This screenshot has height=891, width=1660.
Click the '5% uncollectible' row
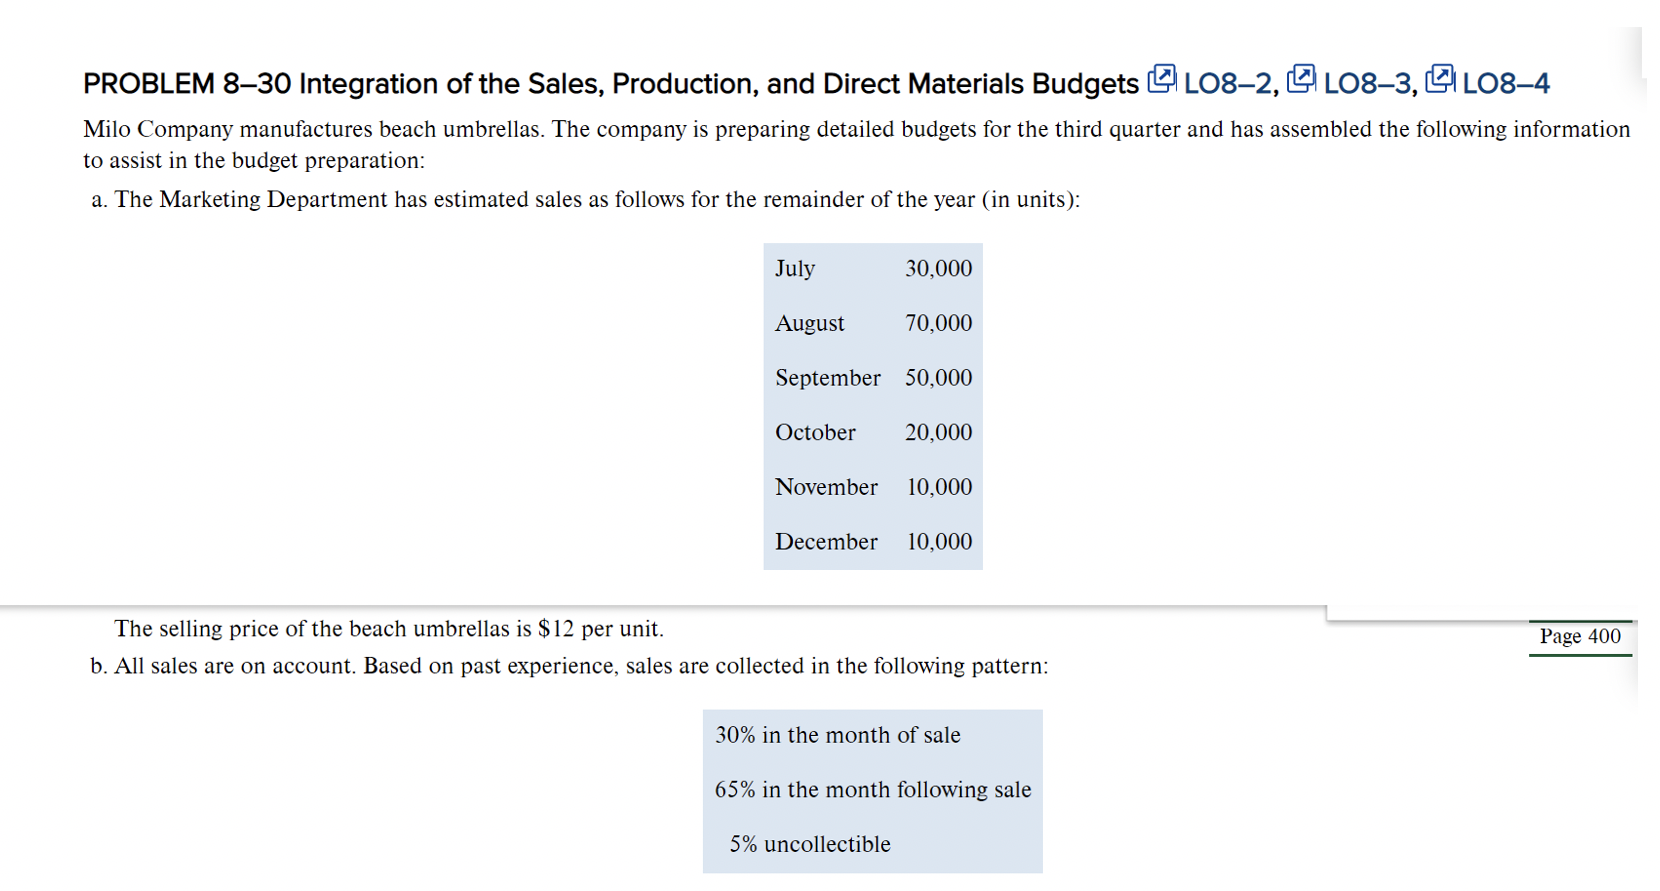[809, 844]
